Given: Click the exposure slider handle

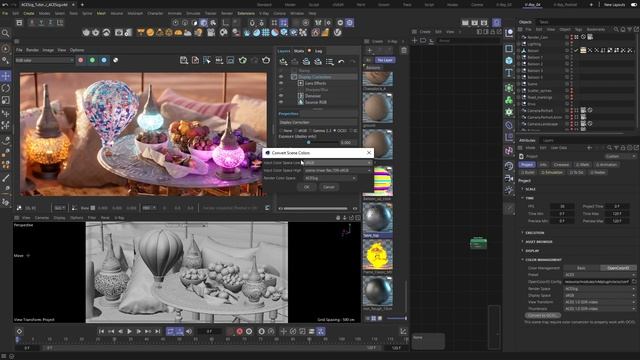Looking at the screenshot, I should pyautogui.click(x=309, y=142).
